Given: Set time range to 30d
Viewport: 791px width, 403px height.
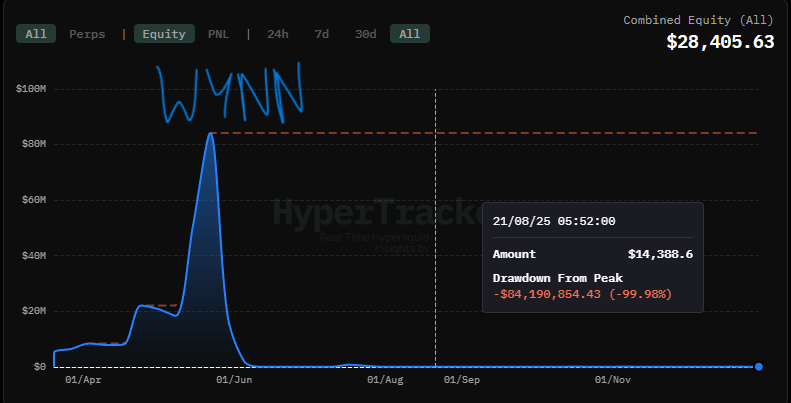Looking at the screenshot, I should tap(365, 34).
